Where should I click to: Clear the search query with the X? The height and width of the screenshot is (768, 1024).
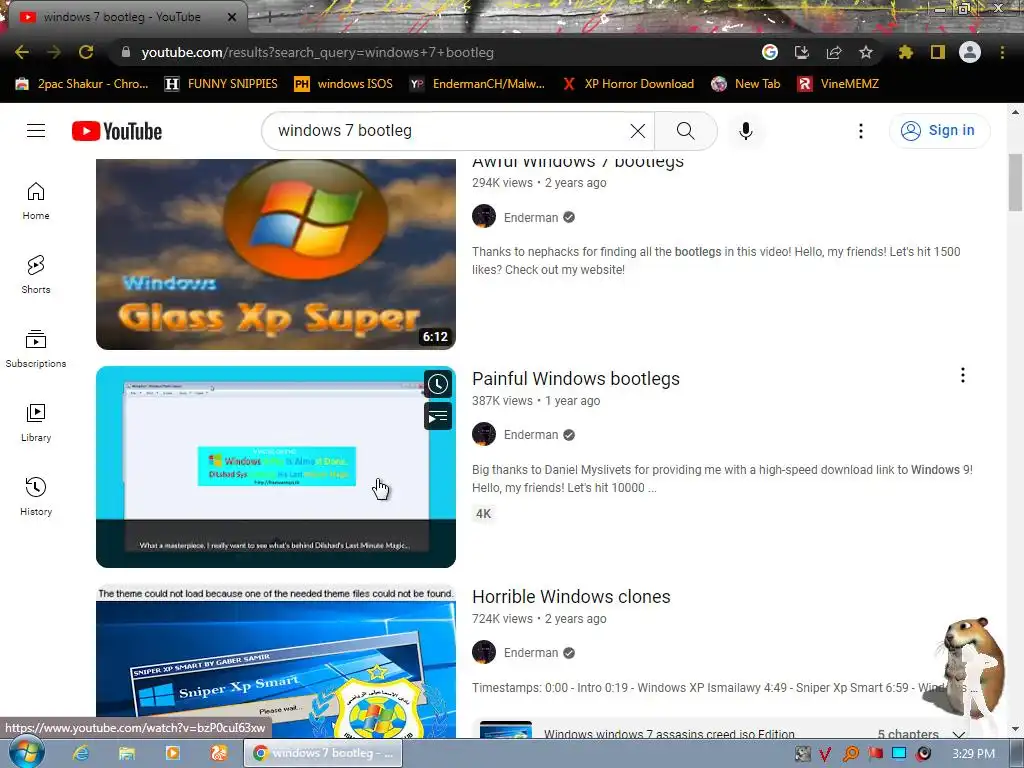coord(638,131)
